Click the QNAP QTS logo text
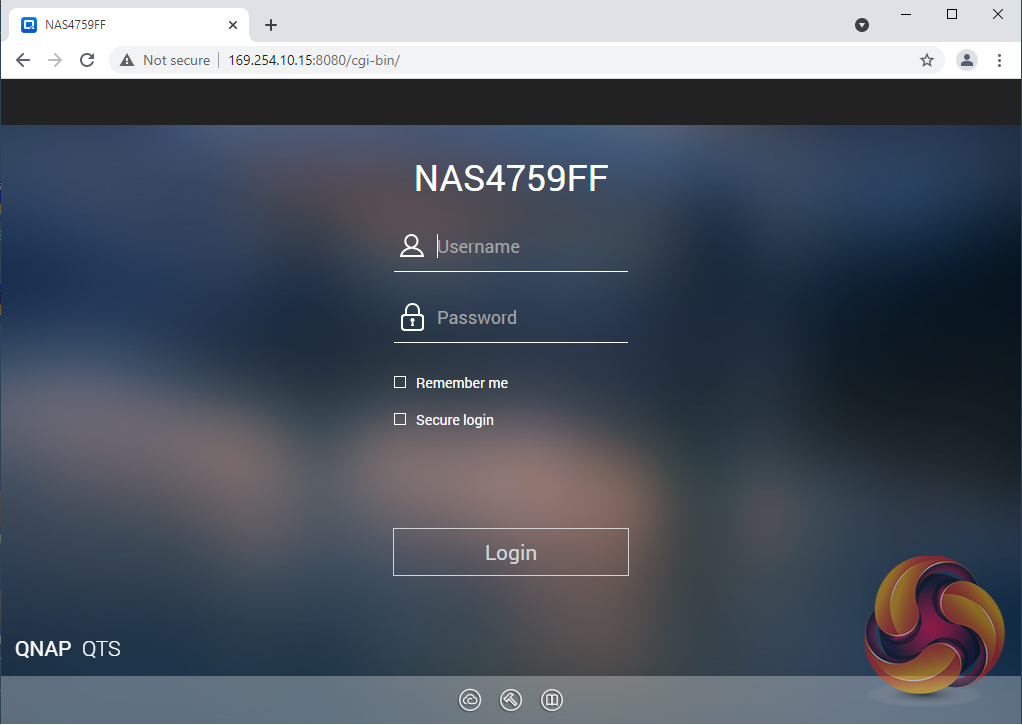 tap(68, 649)
